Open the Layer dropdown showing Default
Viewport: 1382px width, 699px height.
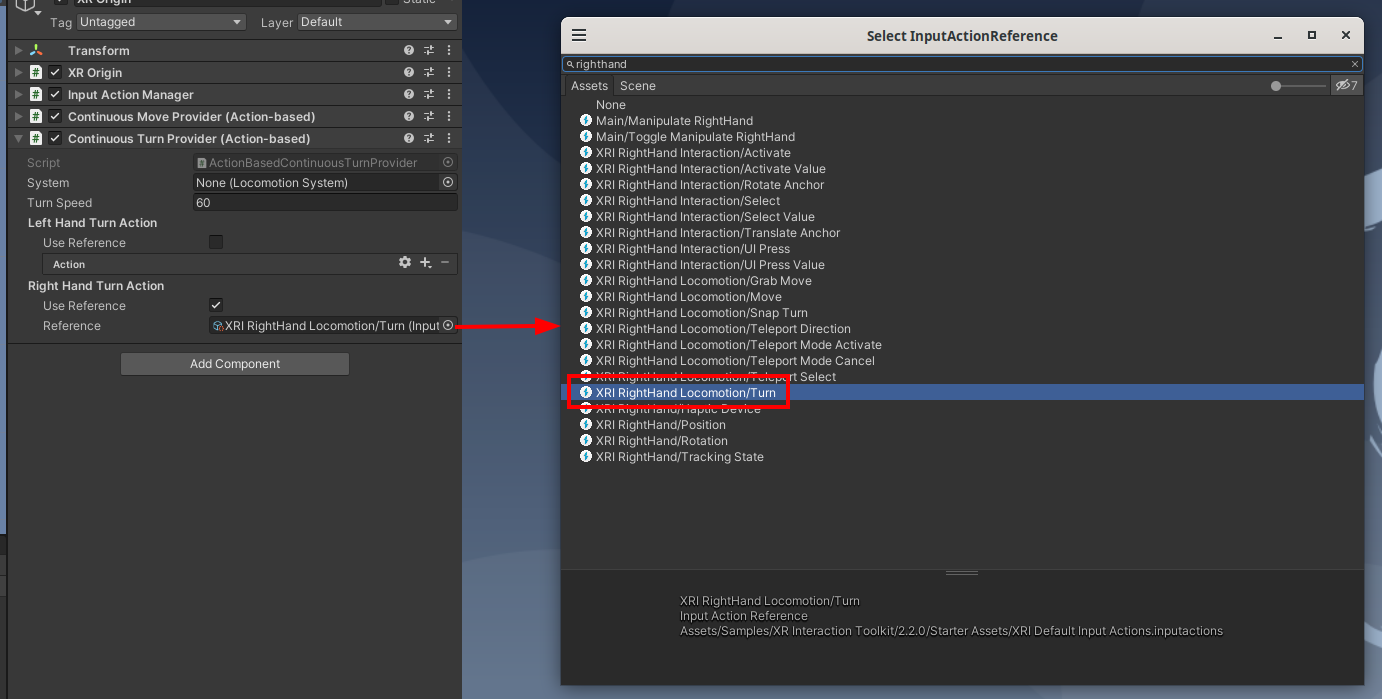(x=375, y=22)
